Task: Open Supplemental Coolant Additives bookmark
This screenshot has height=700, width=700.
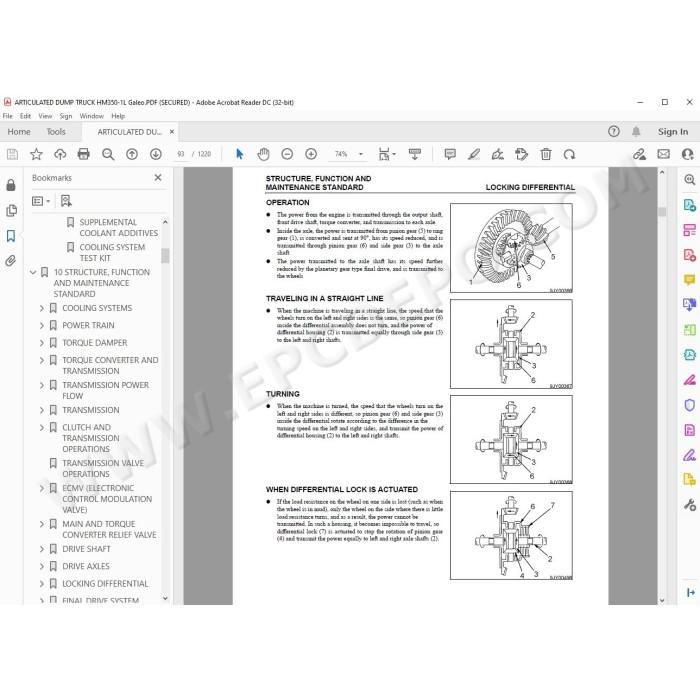Action: point(119,228)
